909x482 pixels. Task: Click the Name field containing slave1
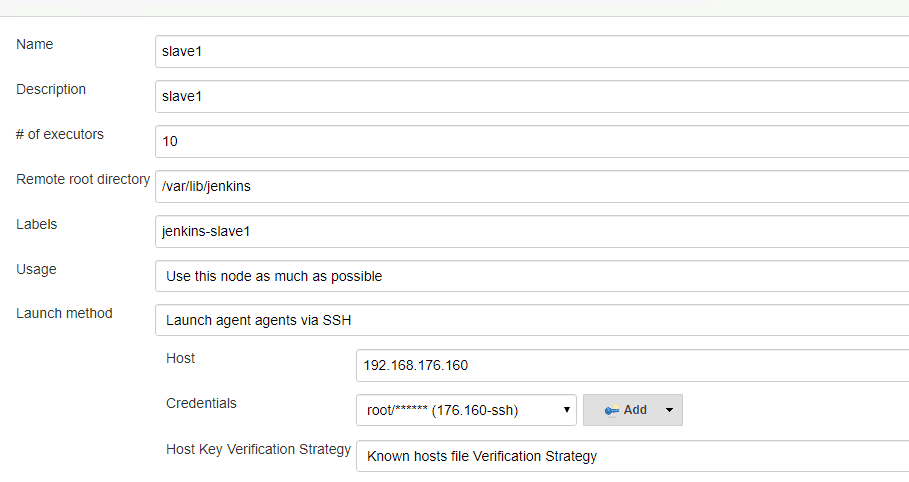pyautogui.click(x=531, y=51)
